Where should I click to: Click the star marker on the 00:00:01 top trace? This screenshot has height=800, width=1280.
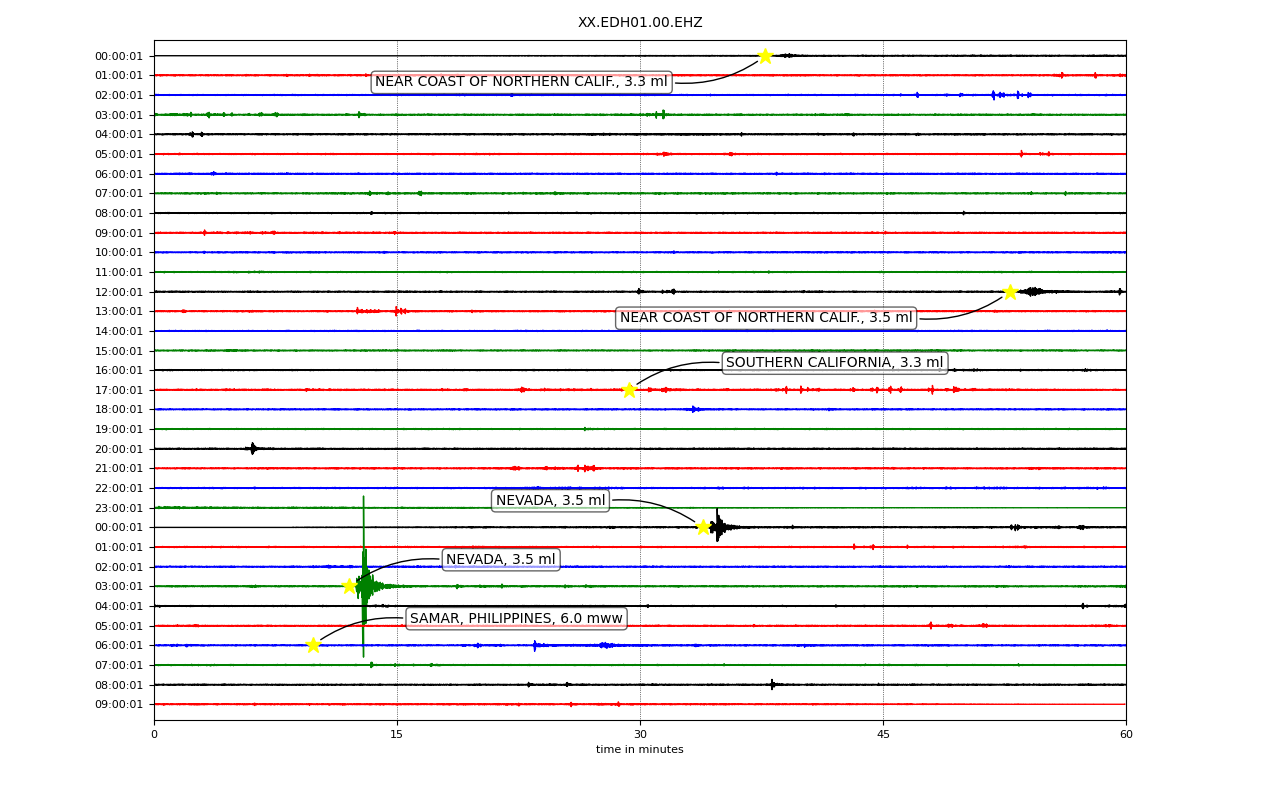tap(765, 56)
